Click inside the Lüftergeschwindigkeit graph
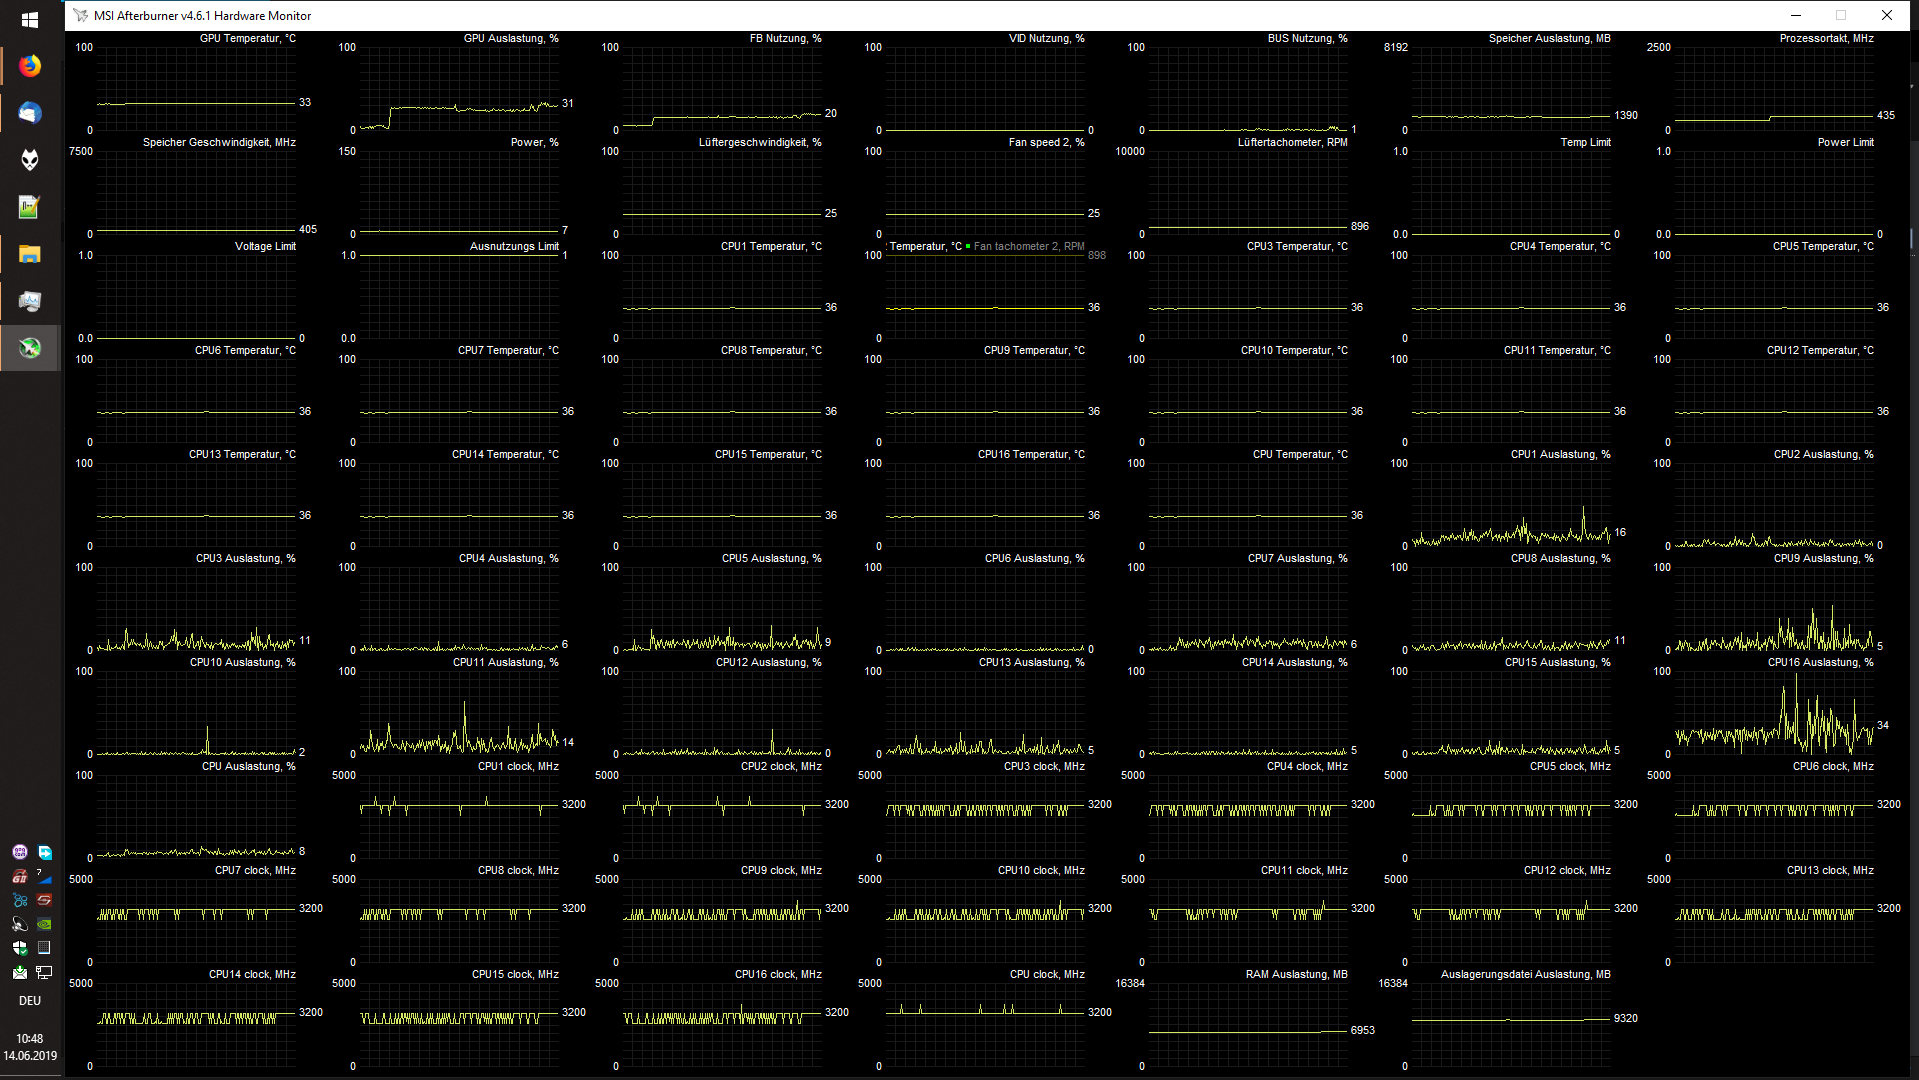The width and height of the screenshot is (1919, 1080). [722, 192]
